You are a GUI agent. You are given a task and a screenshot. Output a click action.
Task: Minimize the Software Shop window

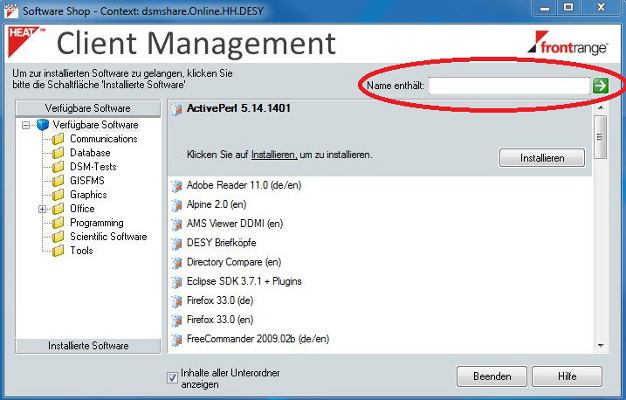click(x=545, y=8)
